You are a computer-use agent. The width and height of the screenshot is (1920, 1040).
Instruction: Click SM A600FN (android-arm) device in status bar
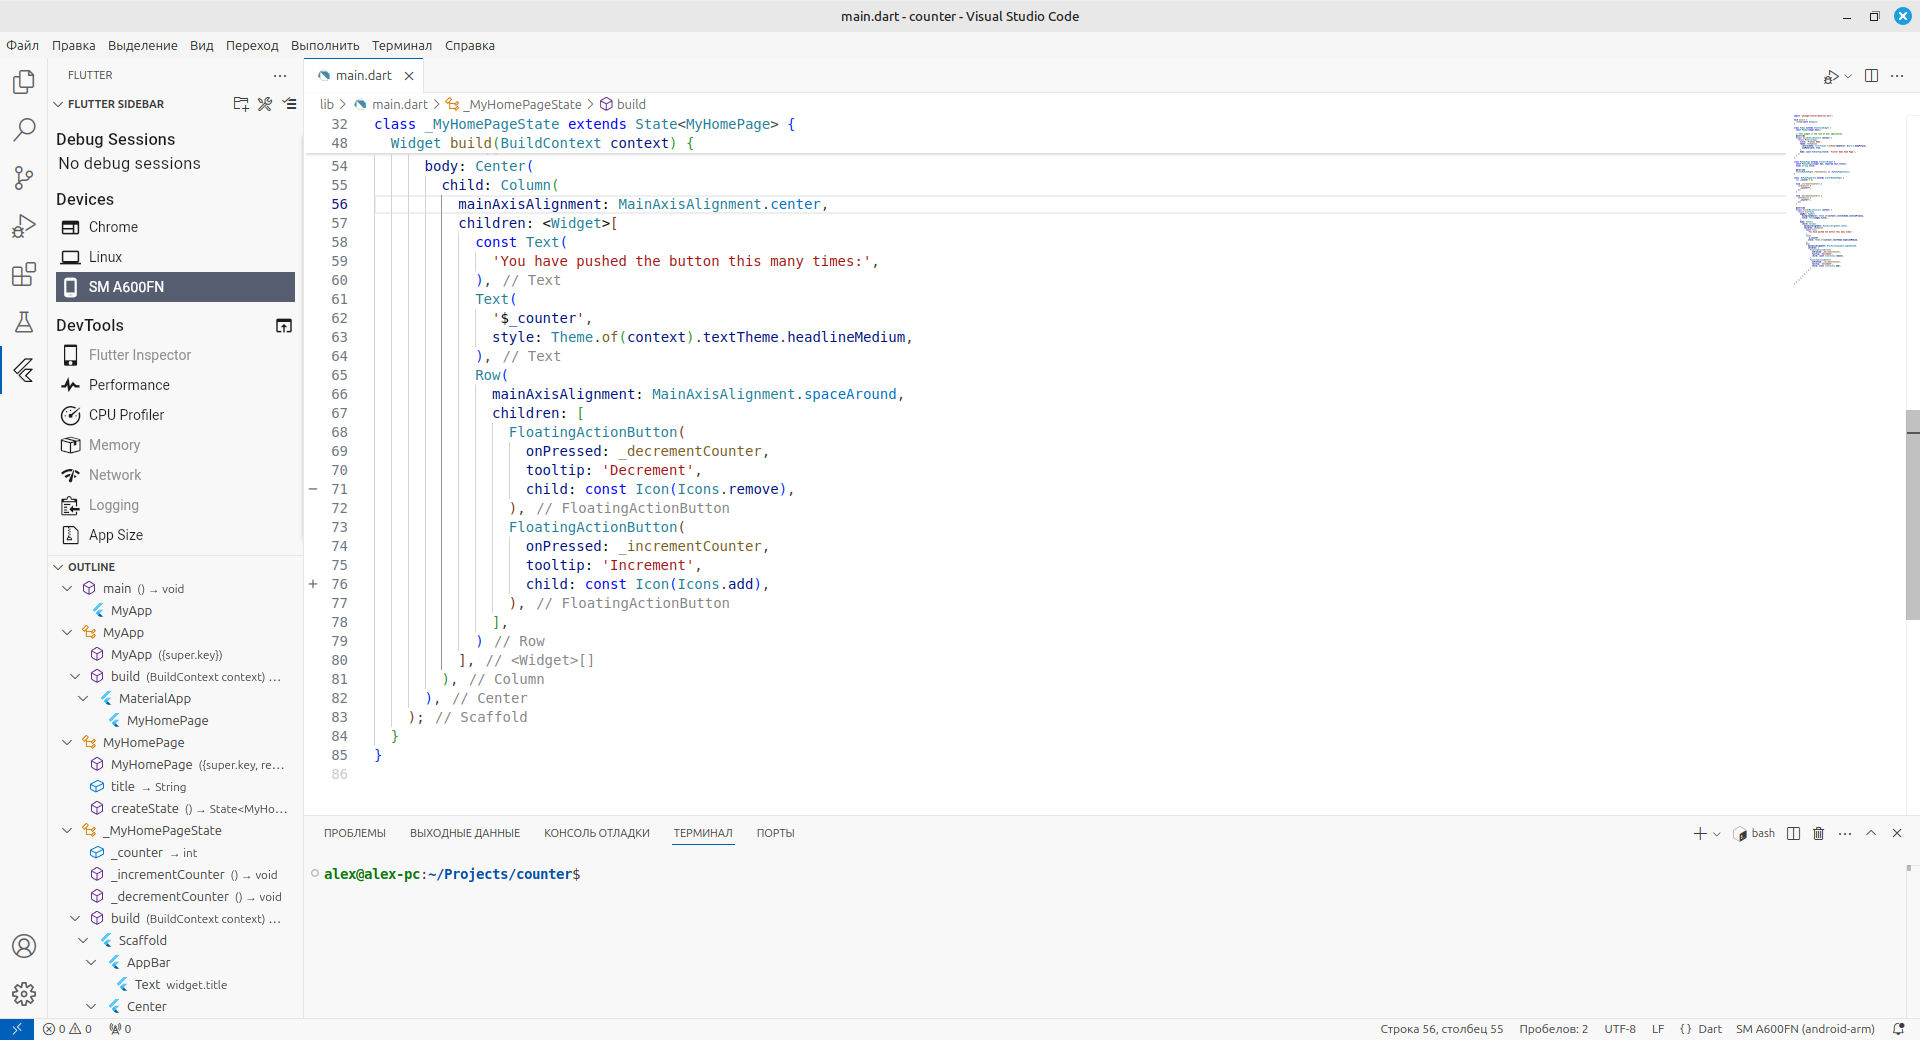coord(1805,1029)
